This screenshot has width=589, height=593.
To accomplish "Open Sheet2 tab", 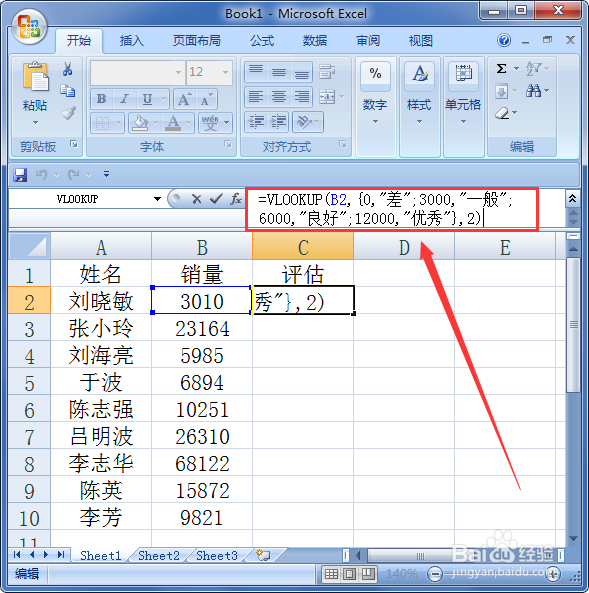I will point(159,556).
